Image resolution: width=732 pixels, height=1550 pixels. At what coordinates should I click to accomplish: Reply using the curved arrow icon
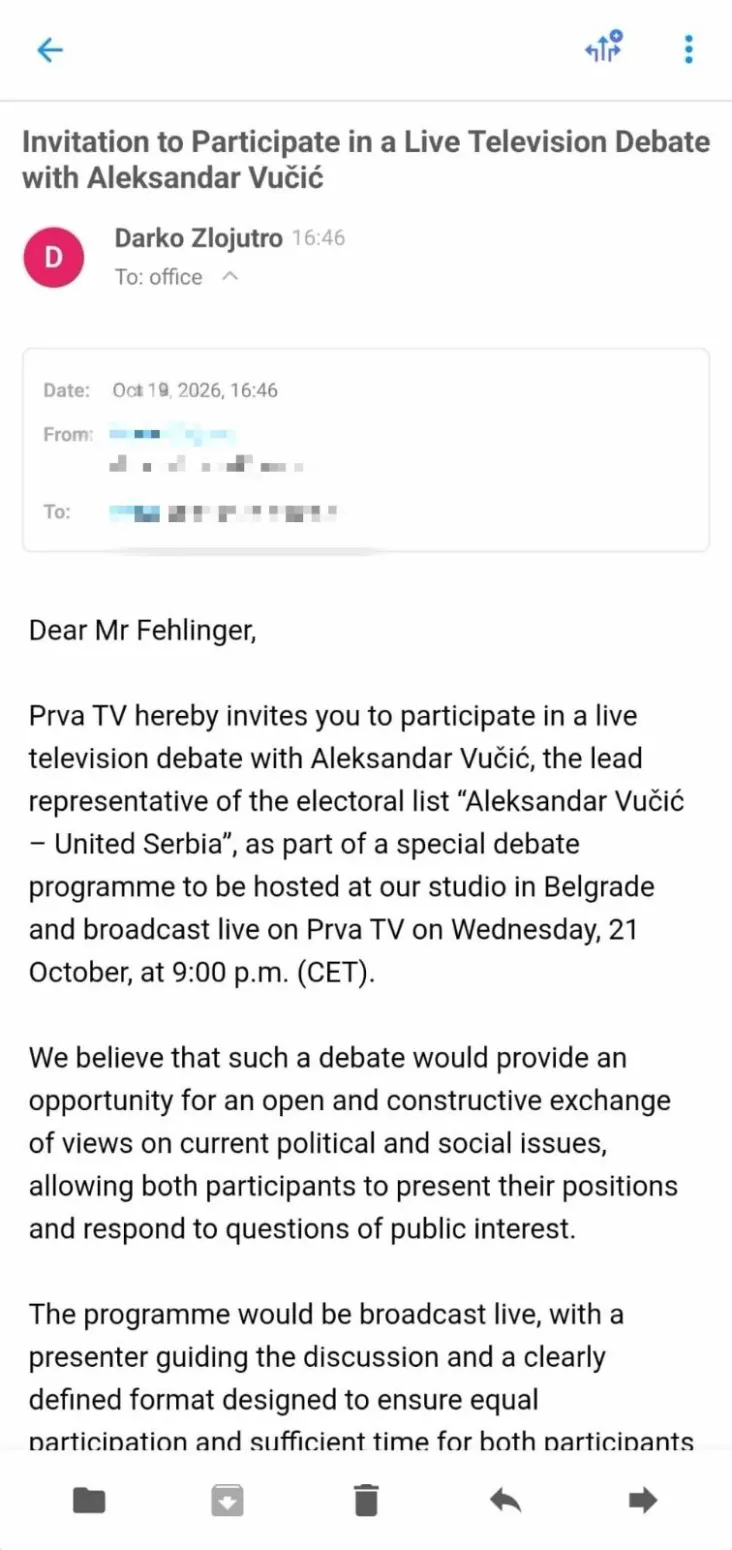point(505,1499)
